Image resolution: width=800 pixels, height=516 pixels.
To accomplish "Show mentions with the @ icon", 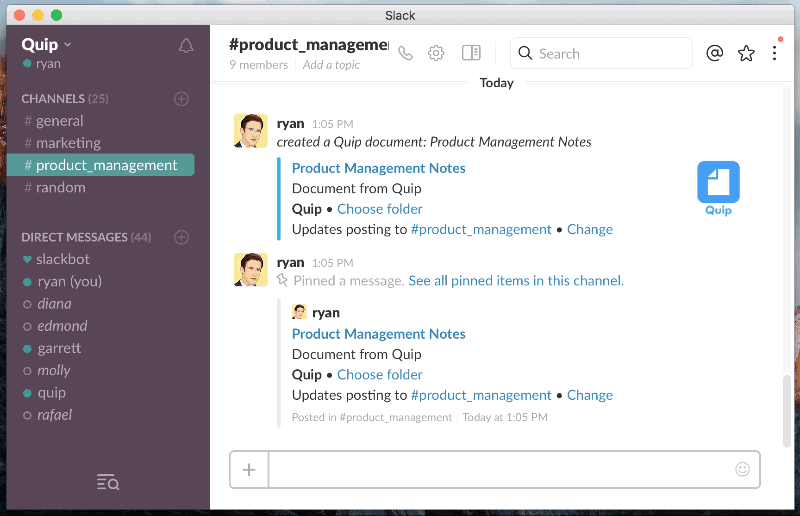I will pos(714,54).
